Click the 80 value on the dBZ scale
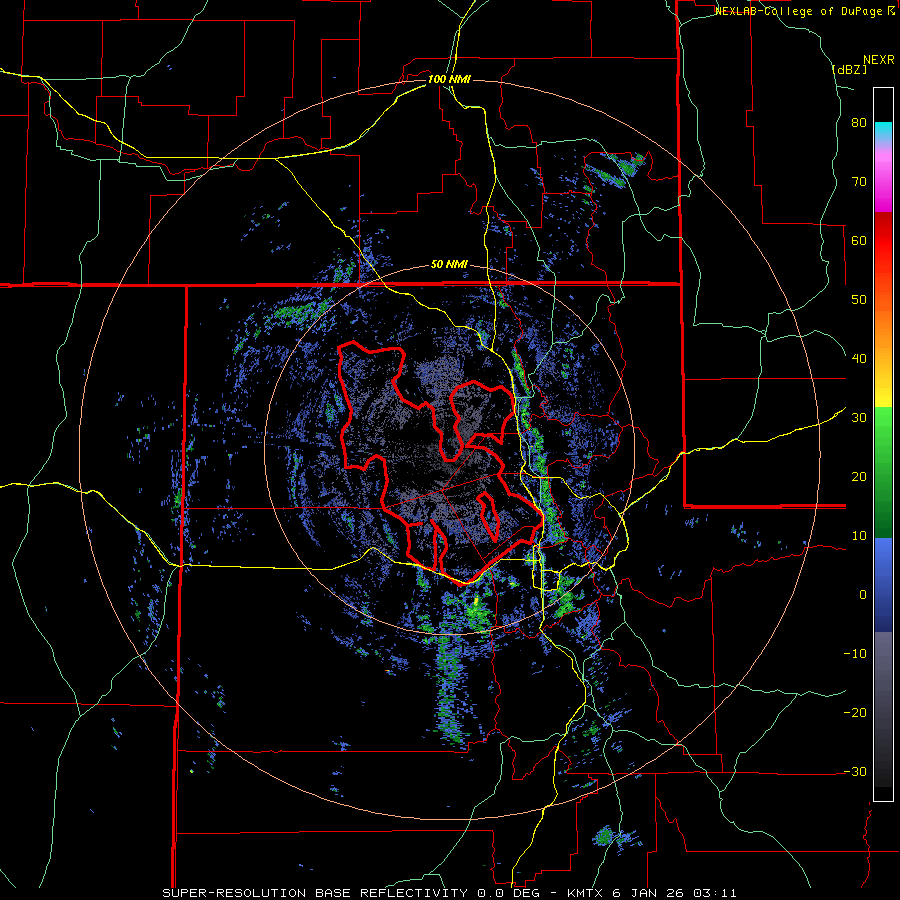900x900 pixels. [859, 123]
